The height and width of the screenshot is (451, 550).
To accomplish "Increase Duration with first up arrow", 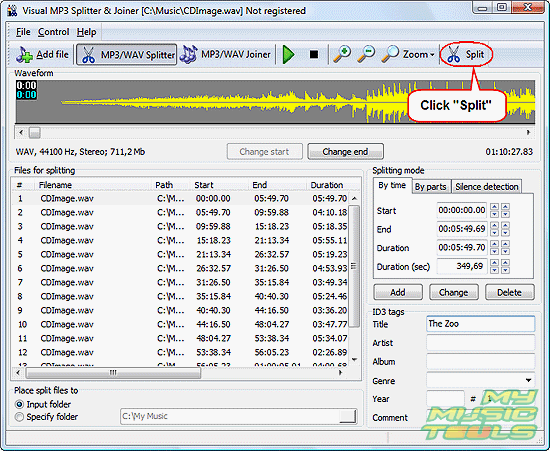I will coord(495,244).
